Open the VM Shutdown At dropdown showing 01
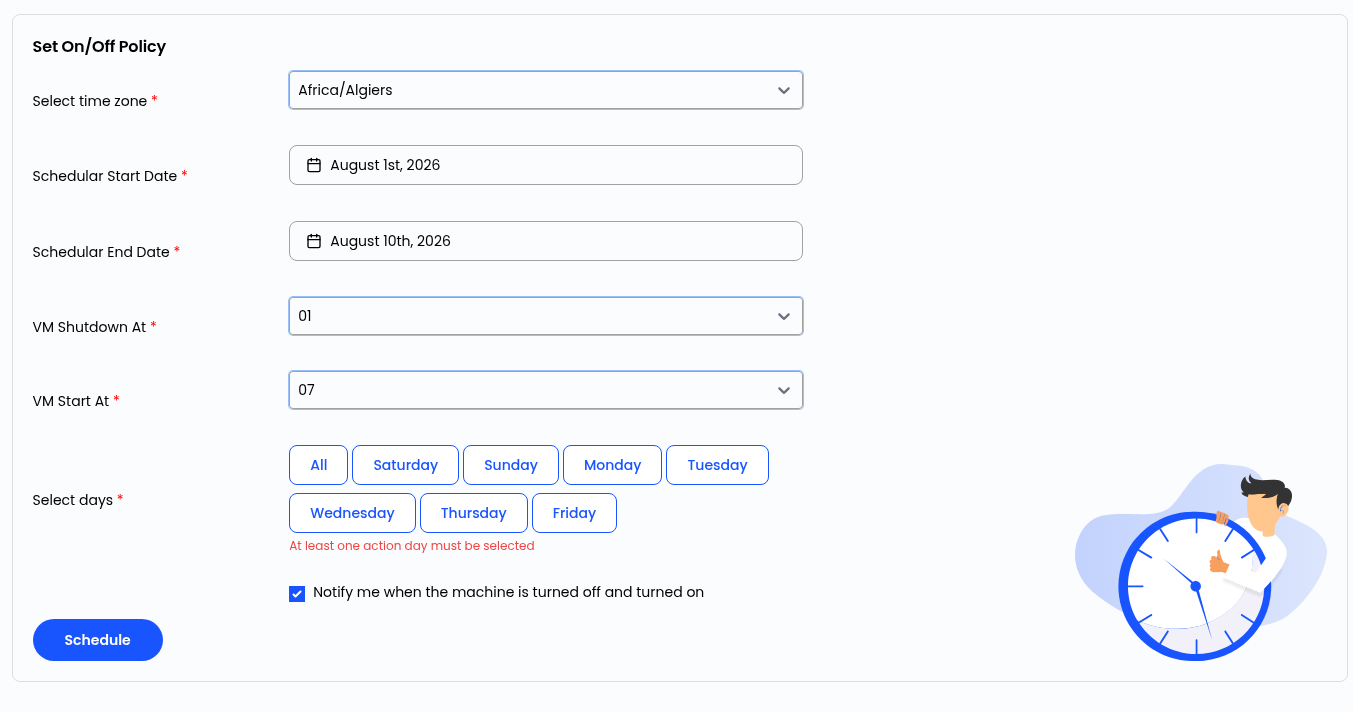 click(x=546, y=316)
